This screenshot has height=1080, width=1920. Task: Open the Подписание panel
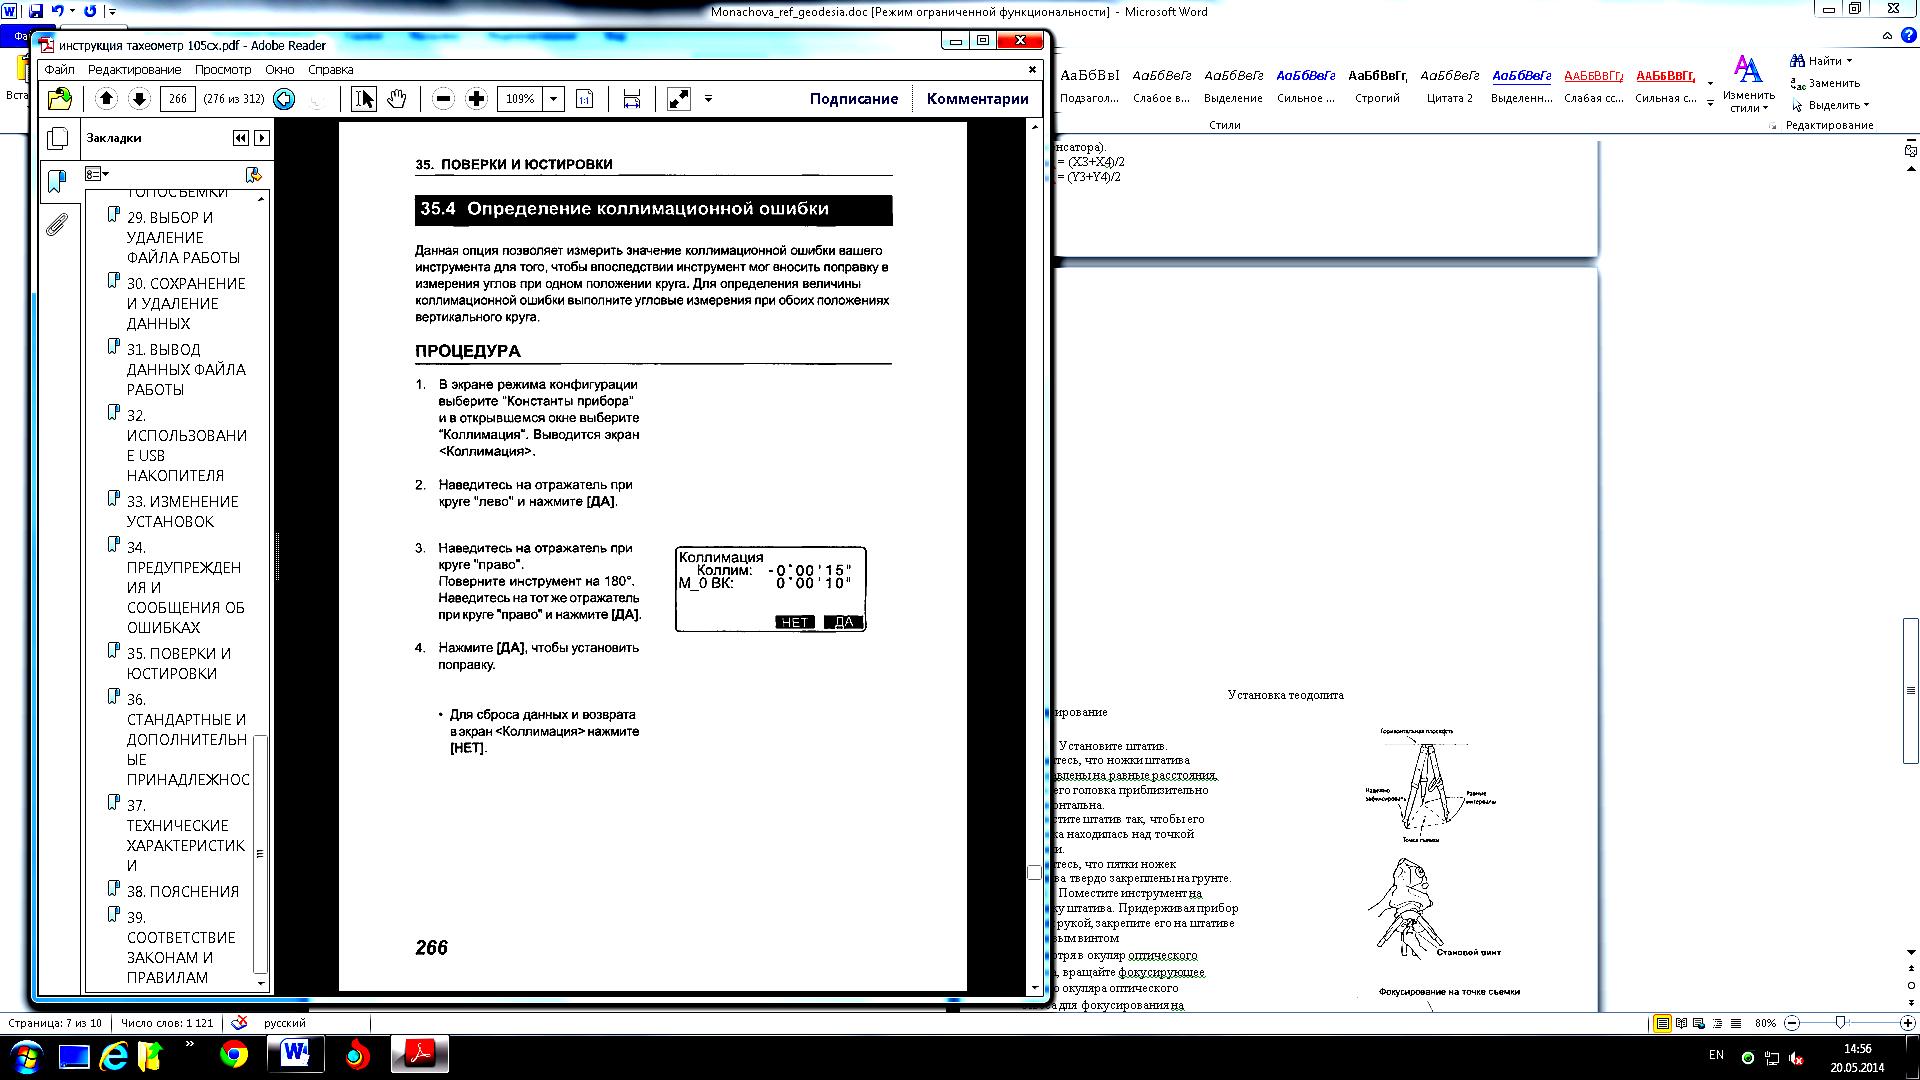point(854,98)
